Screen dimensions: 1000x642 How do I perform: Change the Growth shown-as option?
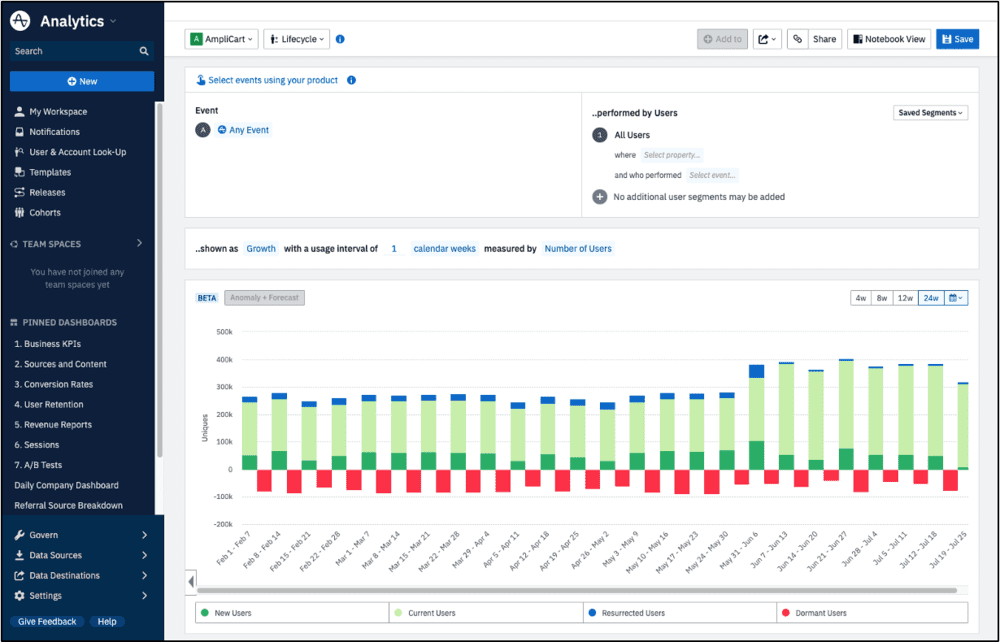click(x=261, y=249)
